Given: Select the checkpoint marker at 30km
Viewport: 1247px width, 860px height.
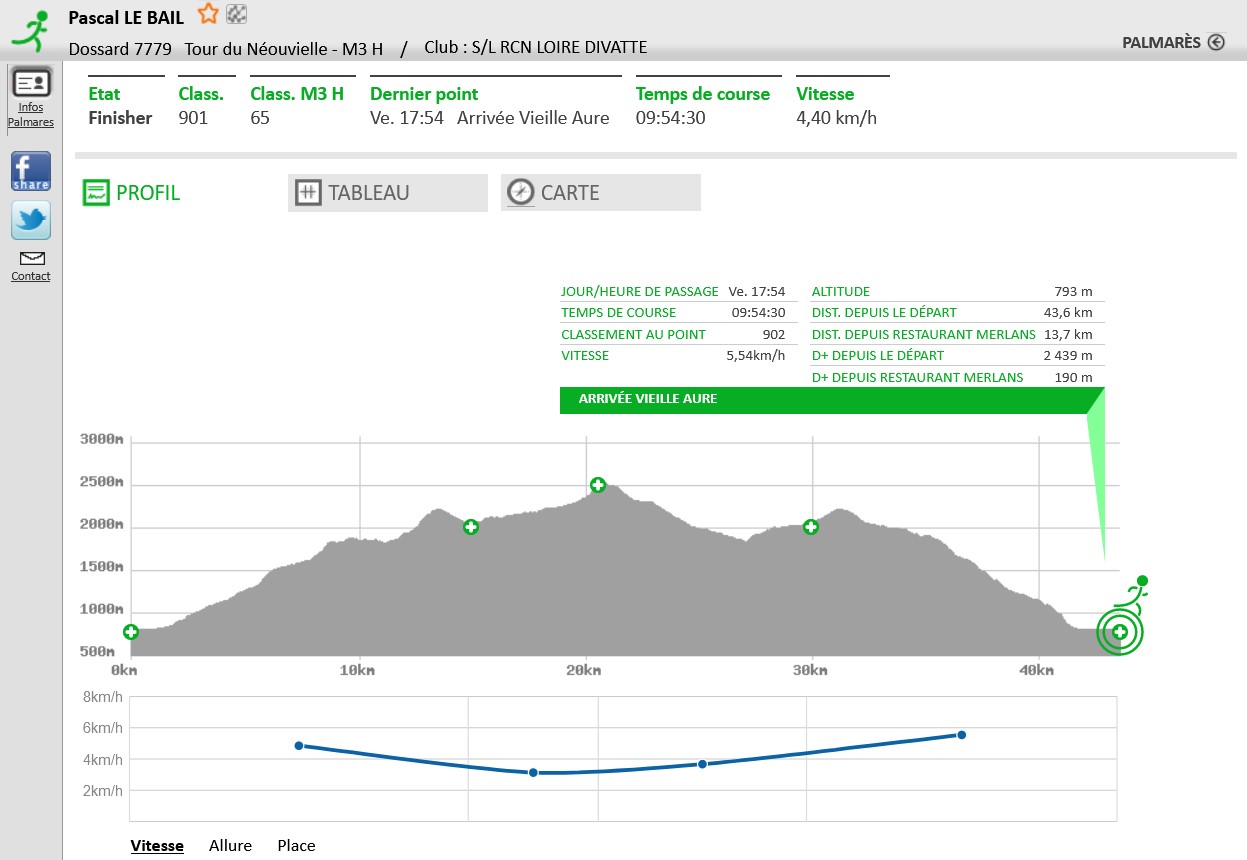Looking at the screenshot, I should click(811, 527).
